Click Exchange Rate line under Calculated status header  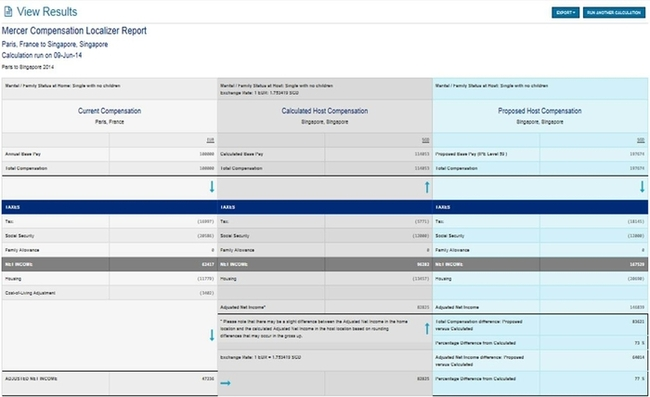click(x=259, y=93)
